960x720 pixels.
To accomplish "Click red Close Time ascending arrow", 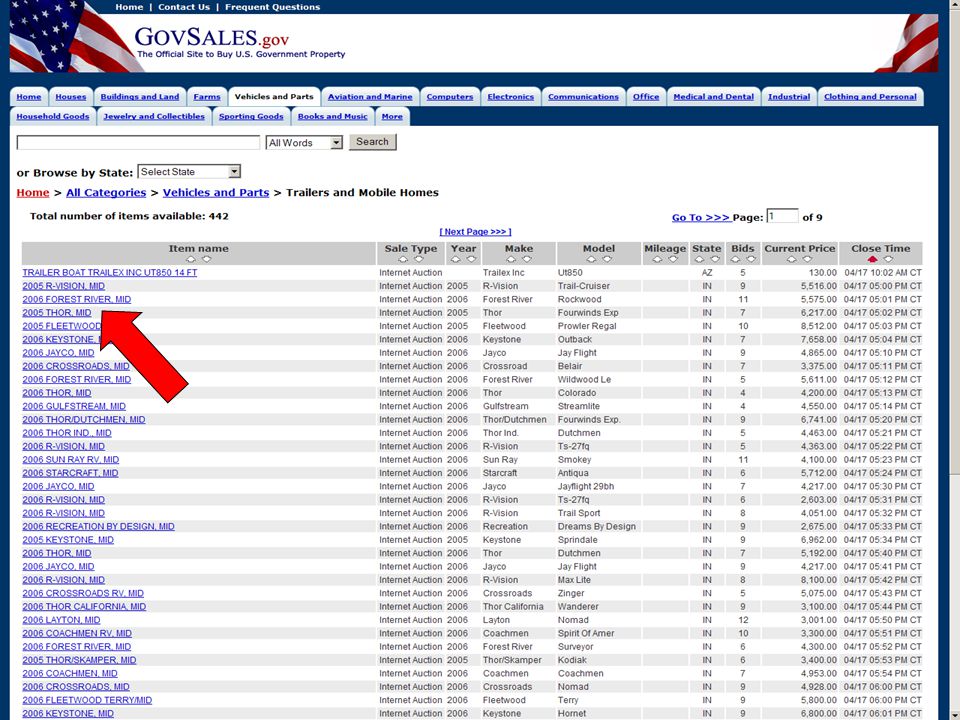I will (872, 259).
